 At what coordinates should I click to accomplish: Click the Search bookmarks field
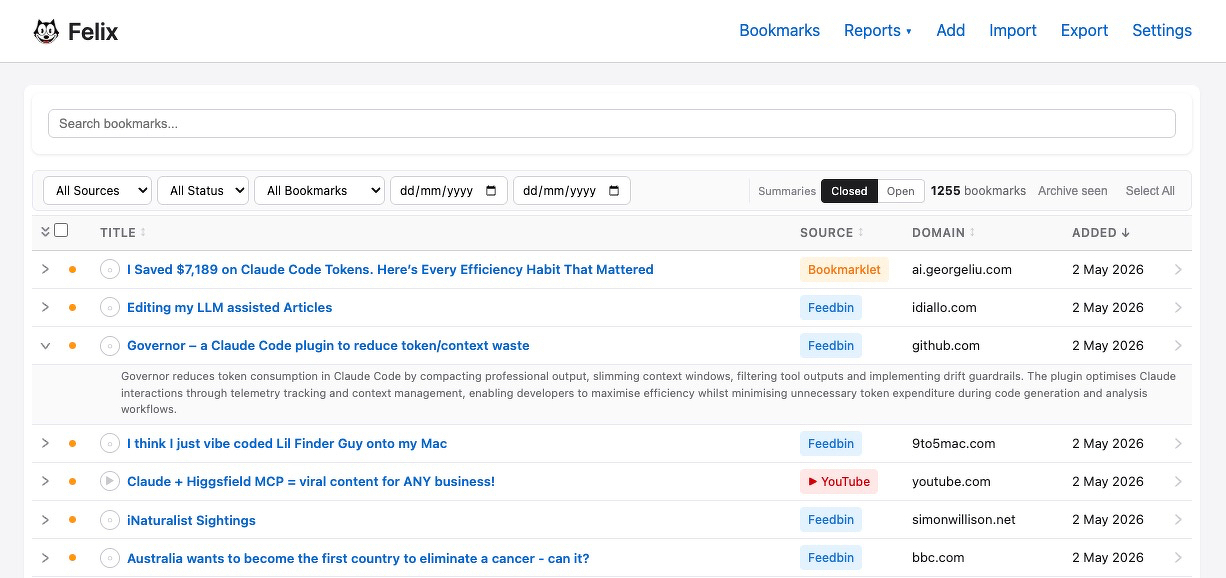point(612,124)
